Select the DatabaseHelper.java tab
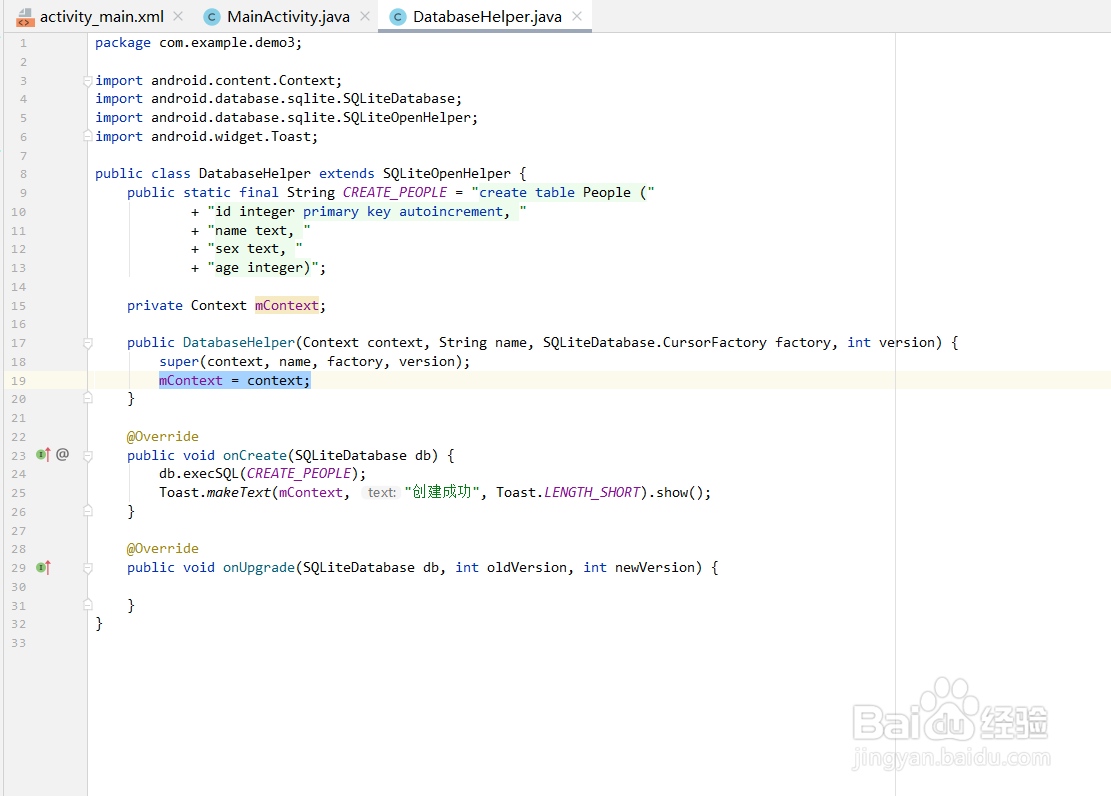The image size is (1111, 796). [x=487, y=16]
